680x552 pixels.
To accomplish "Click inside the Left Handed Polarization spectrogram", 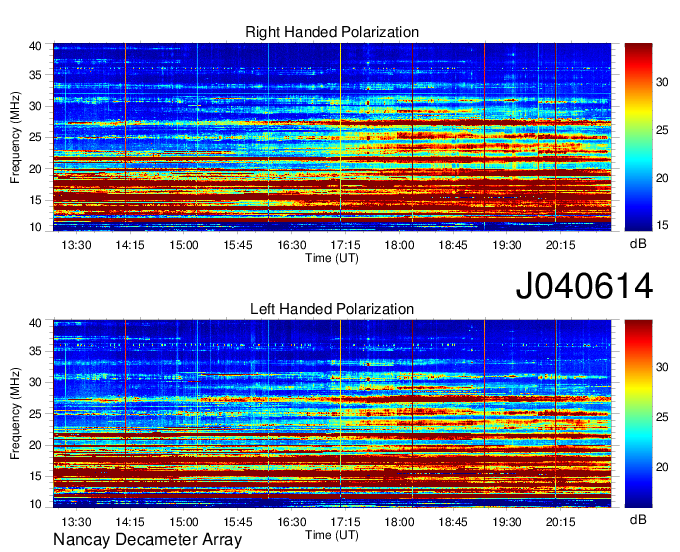I will tap(332, 414).
